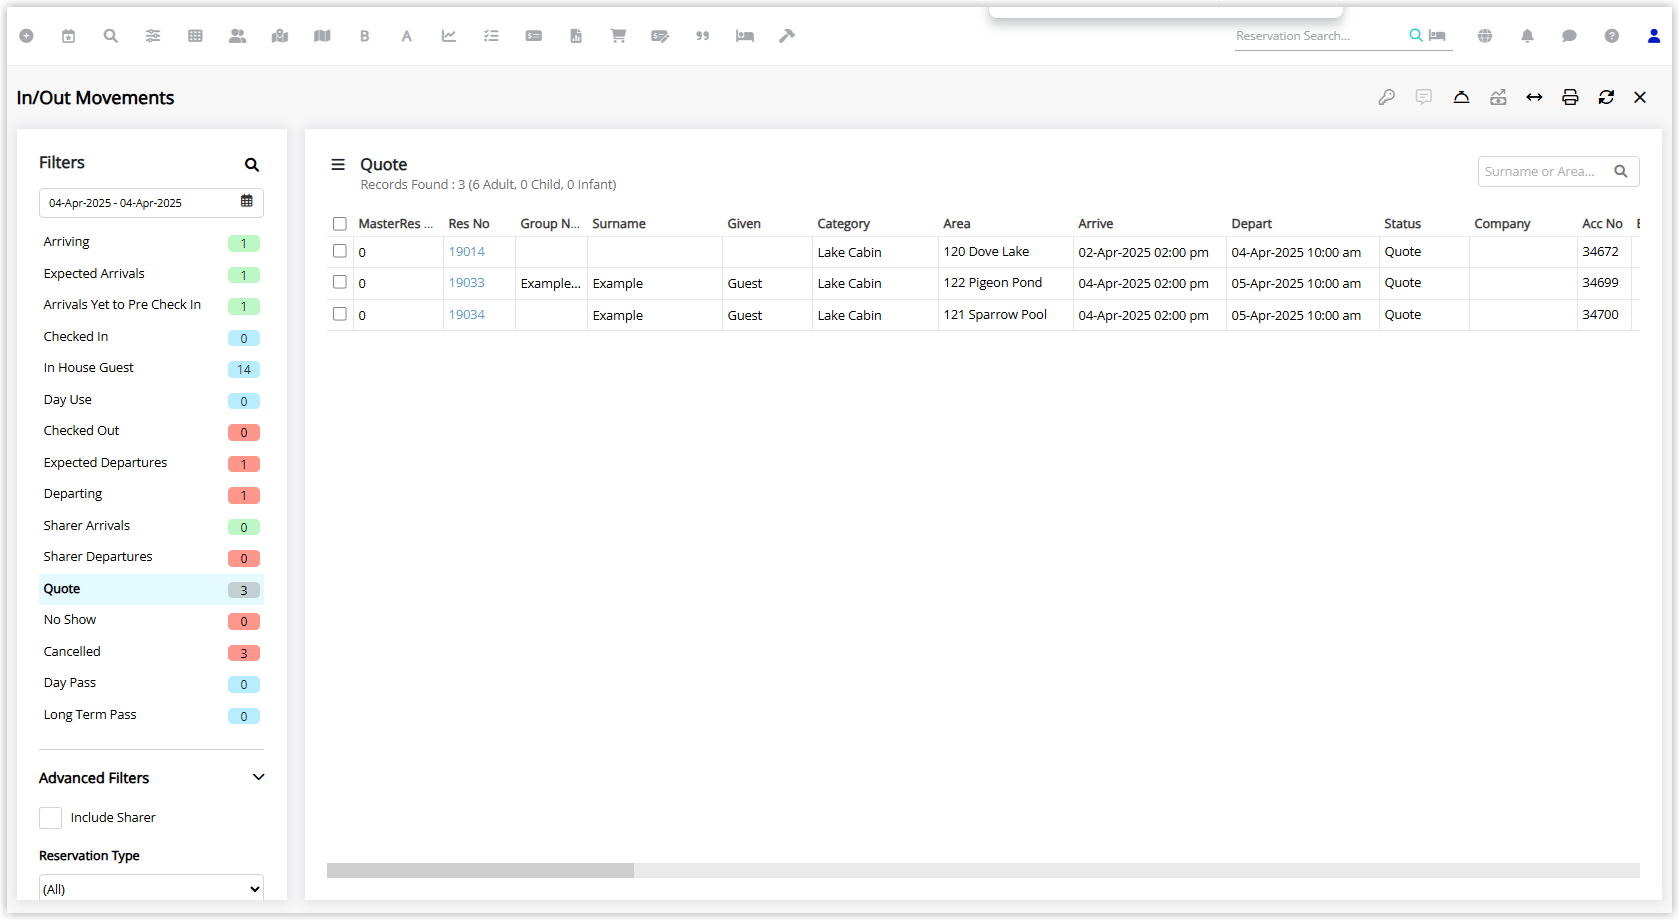Click the money chart icon in page actions
Viewport: 1680px width, 921px height.
pyautogui.click(x=1498, y=97)
